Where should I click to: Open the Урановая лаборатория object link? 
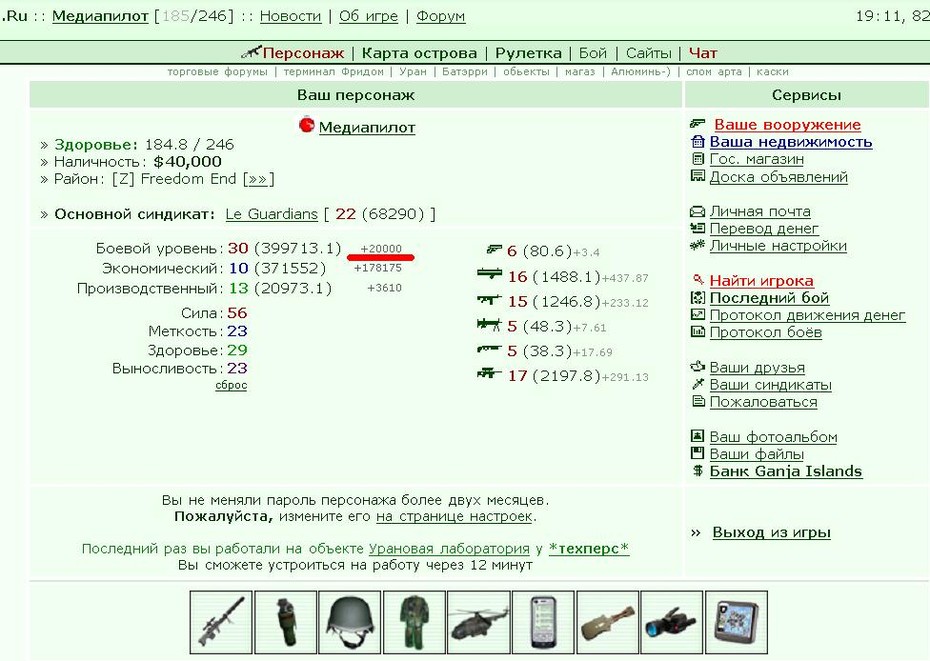pos(449,549)
